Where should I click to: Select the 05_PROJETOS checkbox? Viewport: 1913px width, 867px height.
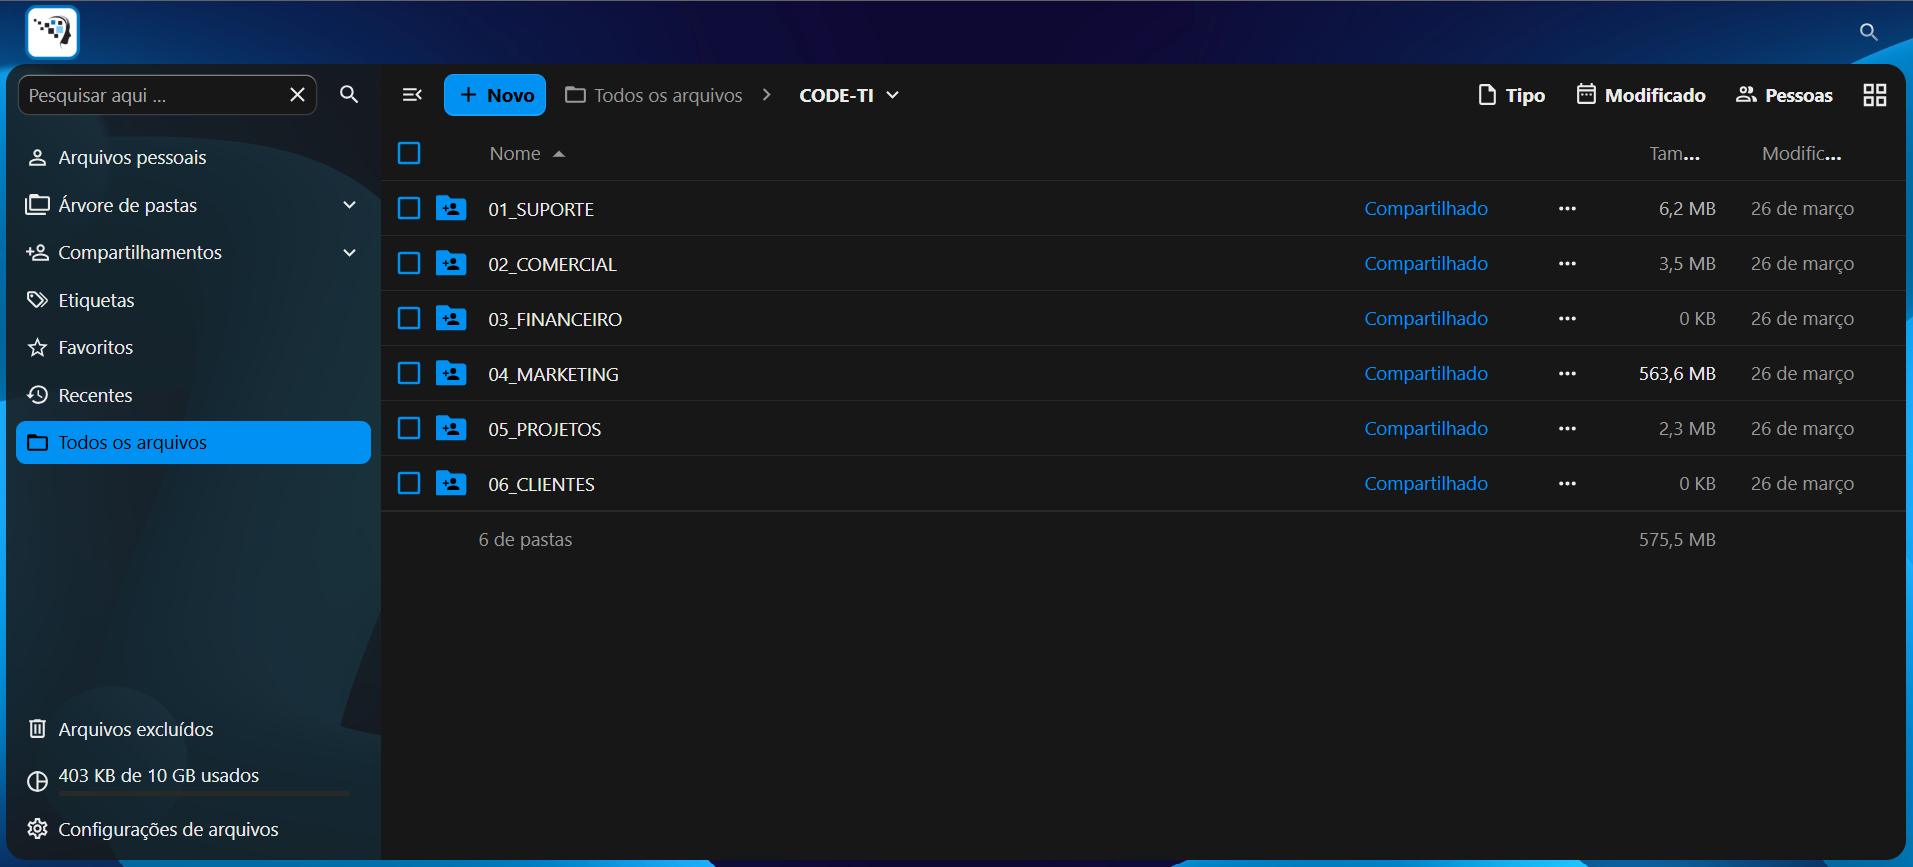[409, 428]
